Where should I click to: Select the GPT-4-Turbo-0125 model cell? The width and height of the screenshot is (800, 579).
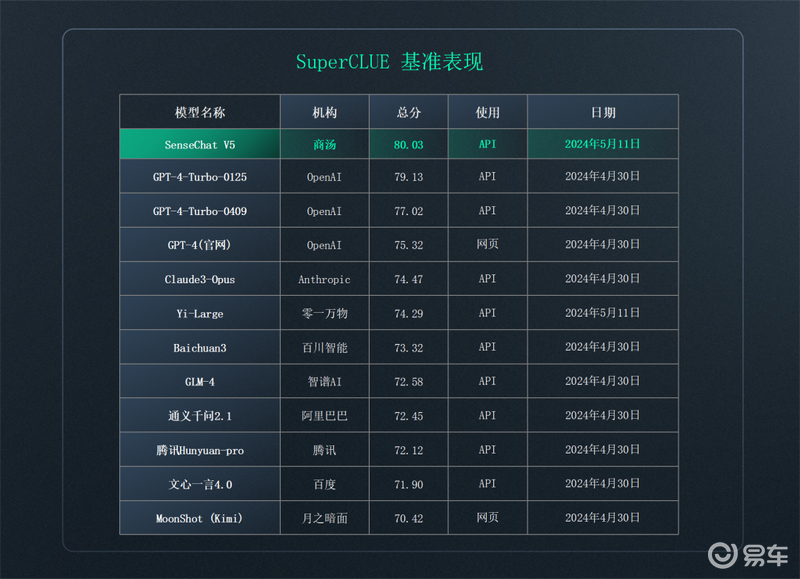click(x=200, y=177)
